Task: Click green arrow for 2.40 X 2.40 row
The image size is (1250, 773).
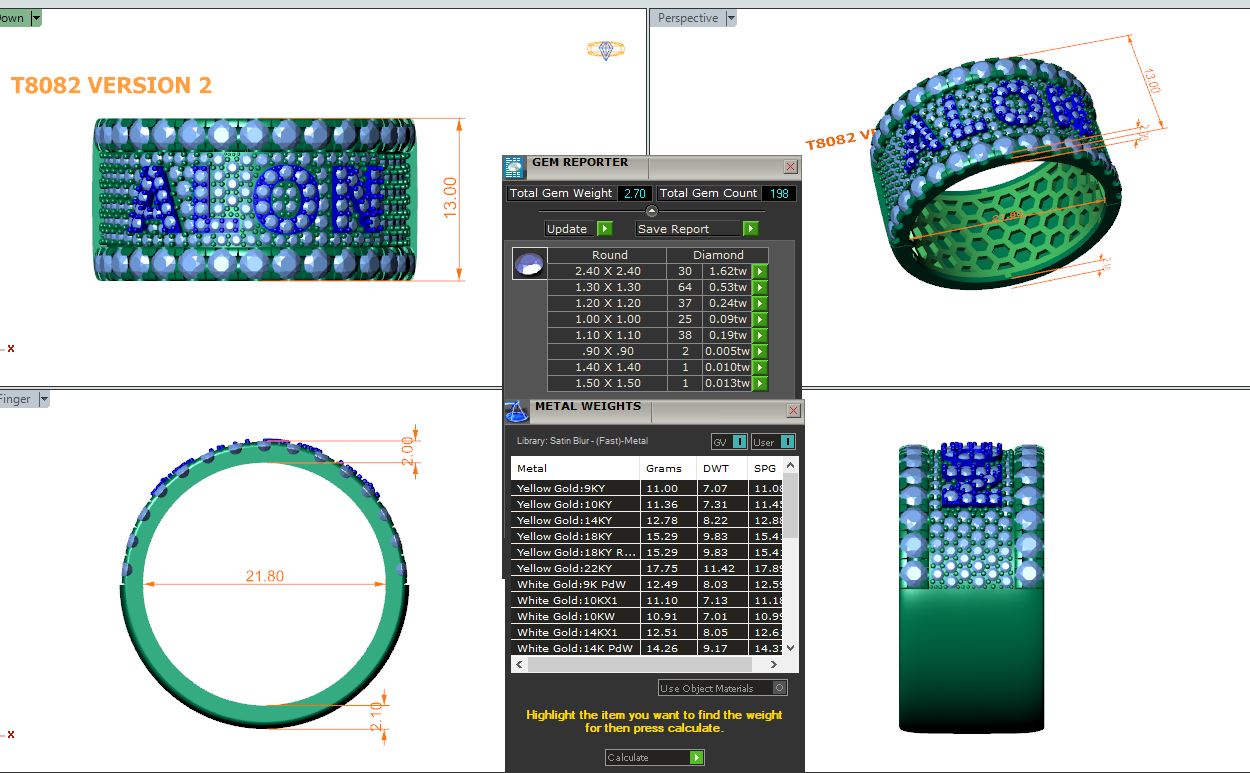Action: 760,271
